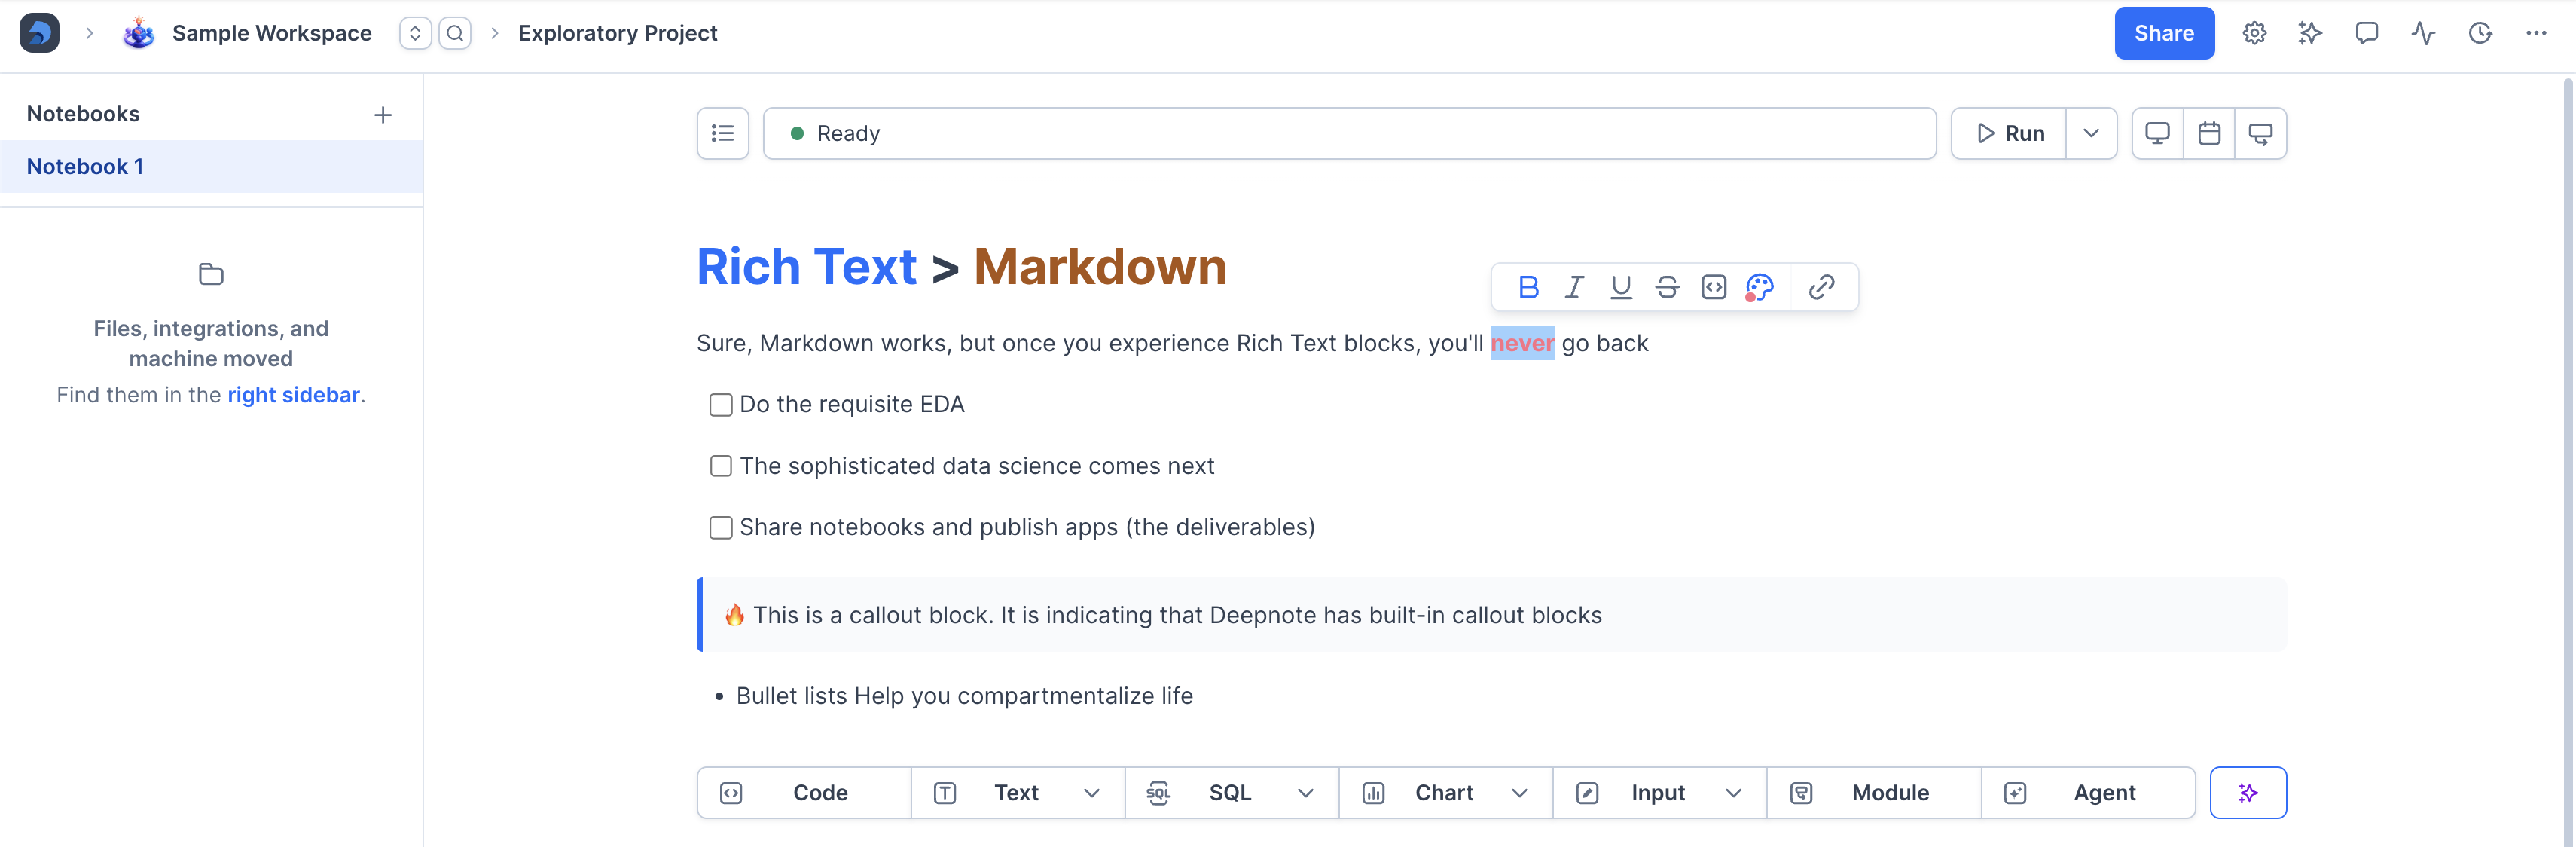2576x847 pixels.
Task: Open the text color palette
Action: pos(1760,287)
